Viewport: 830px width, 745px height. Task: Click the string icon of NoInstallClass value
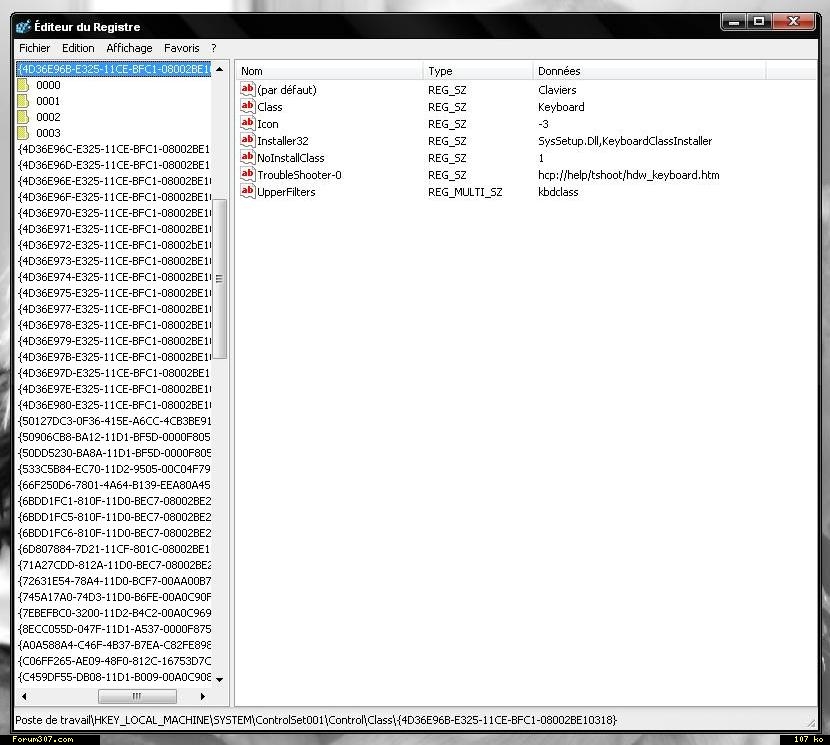[247, 157]
